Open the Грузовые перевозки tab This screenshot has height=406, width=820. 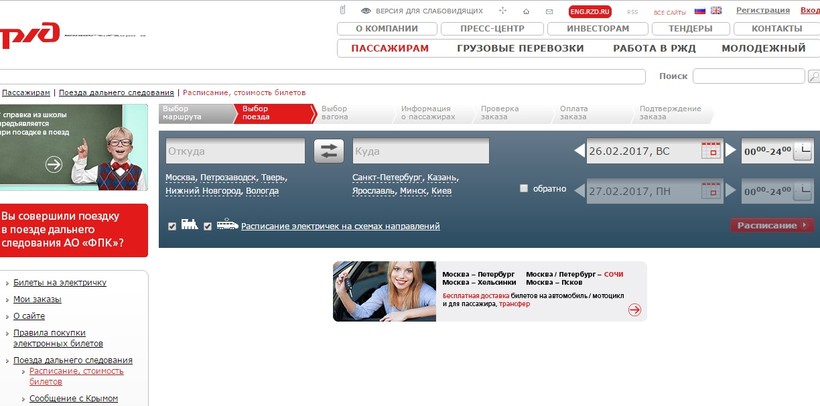(520, 48)
